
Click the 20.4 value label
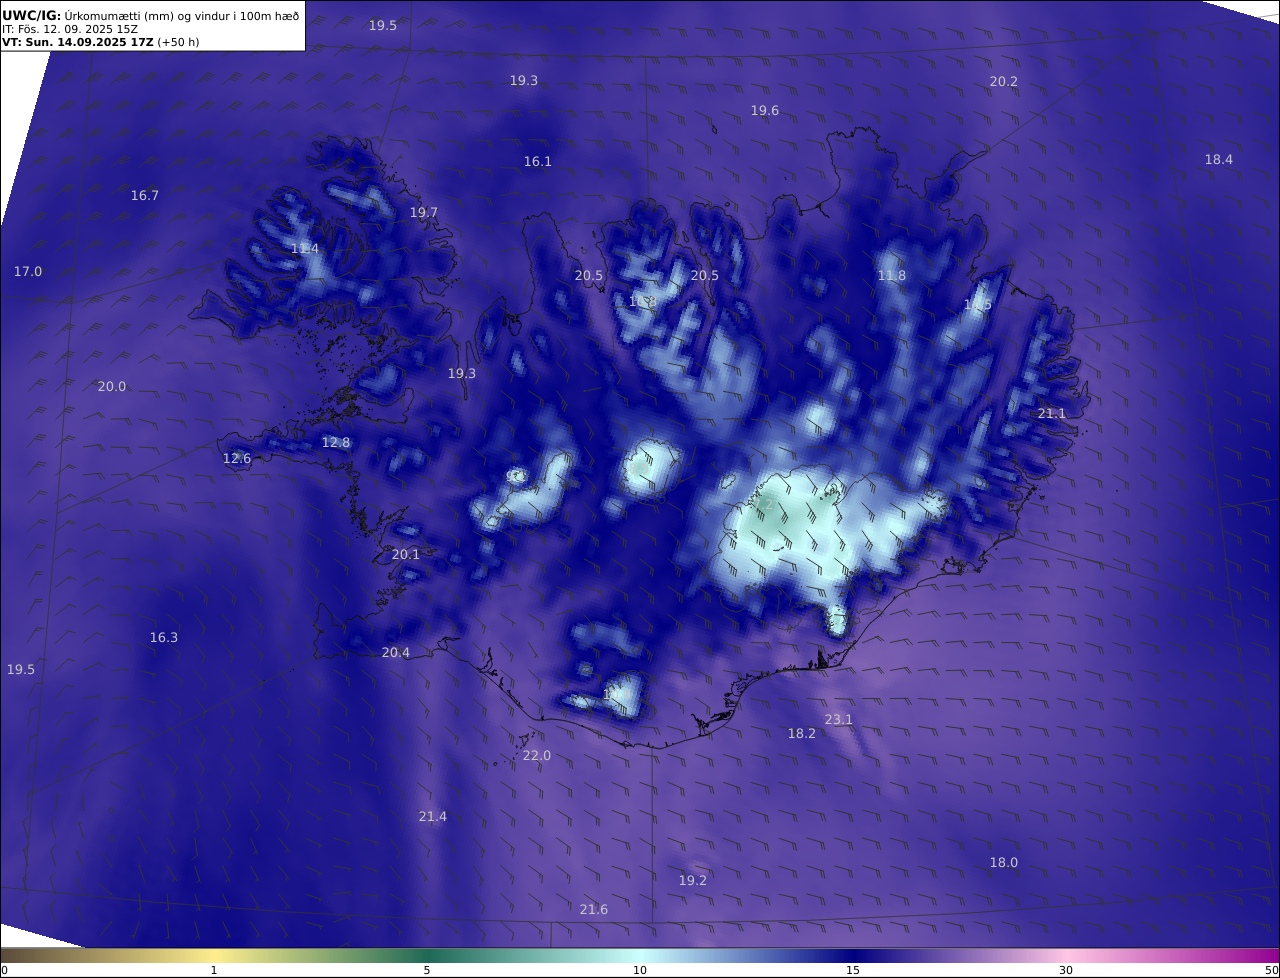tap(396, 653)
